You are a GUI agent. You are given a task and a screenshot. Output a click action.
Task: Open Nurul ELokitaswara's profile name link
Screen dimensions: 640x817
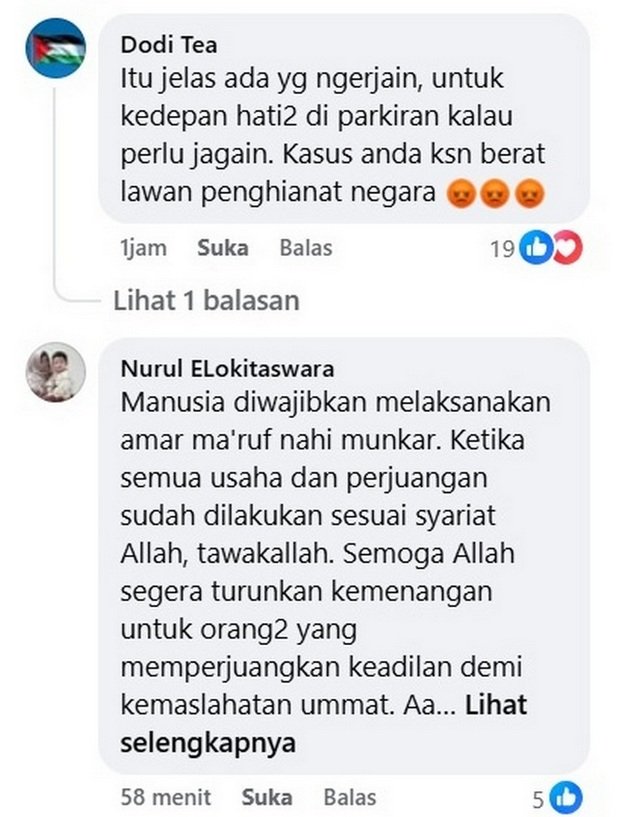coord(227,369)
